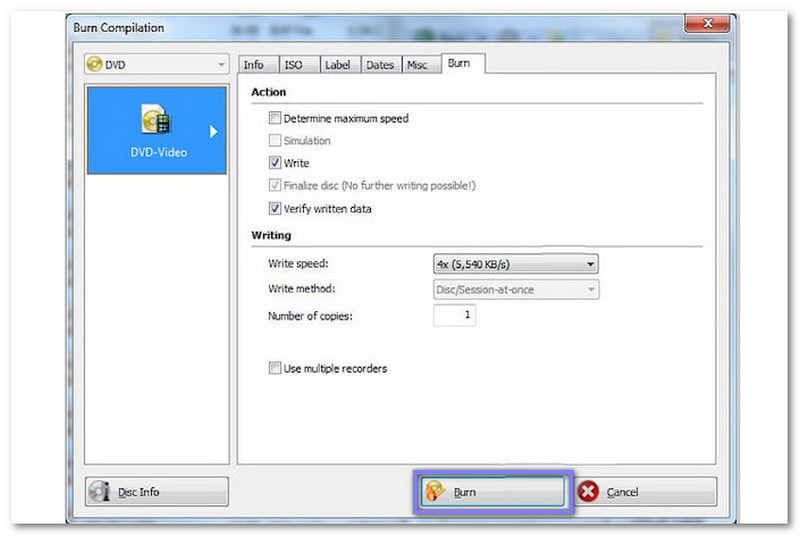Click the 'Burn Compilation' window title
This screenshot has width=800, height=536.
(x=119, y=28)
